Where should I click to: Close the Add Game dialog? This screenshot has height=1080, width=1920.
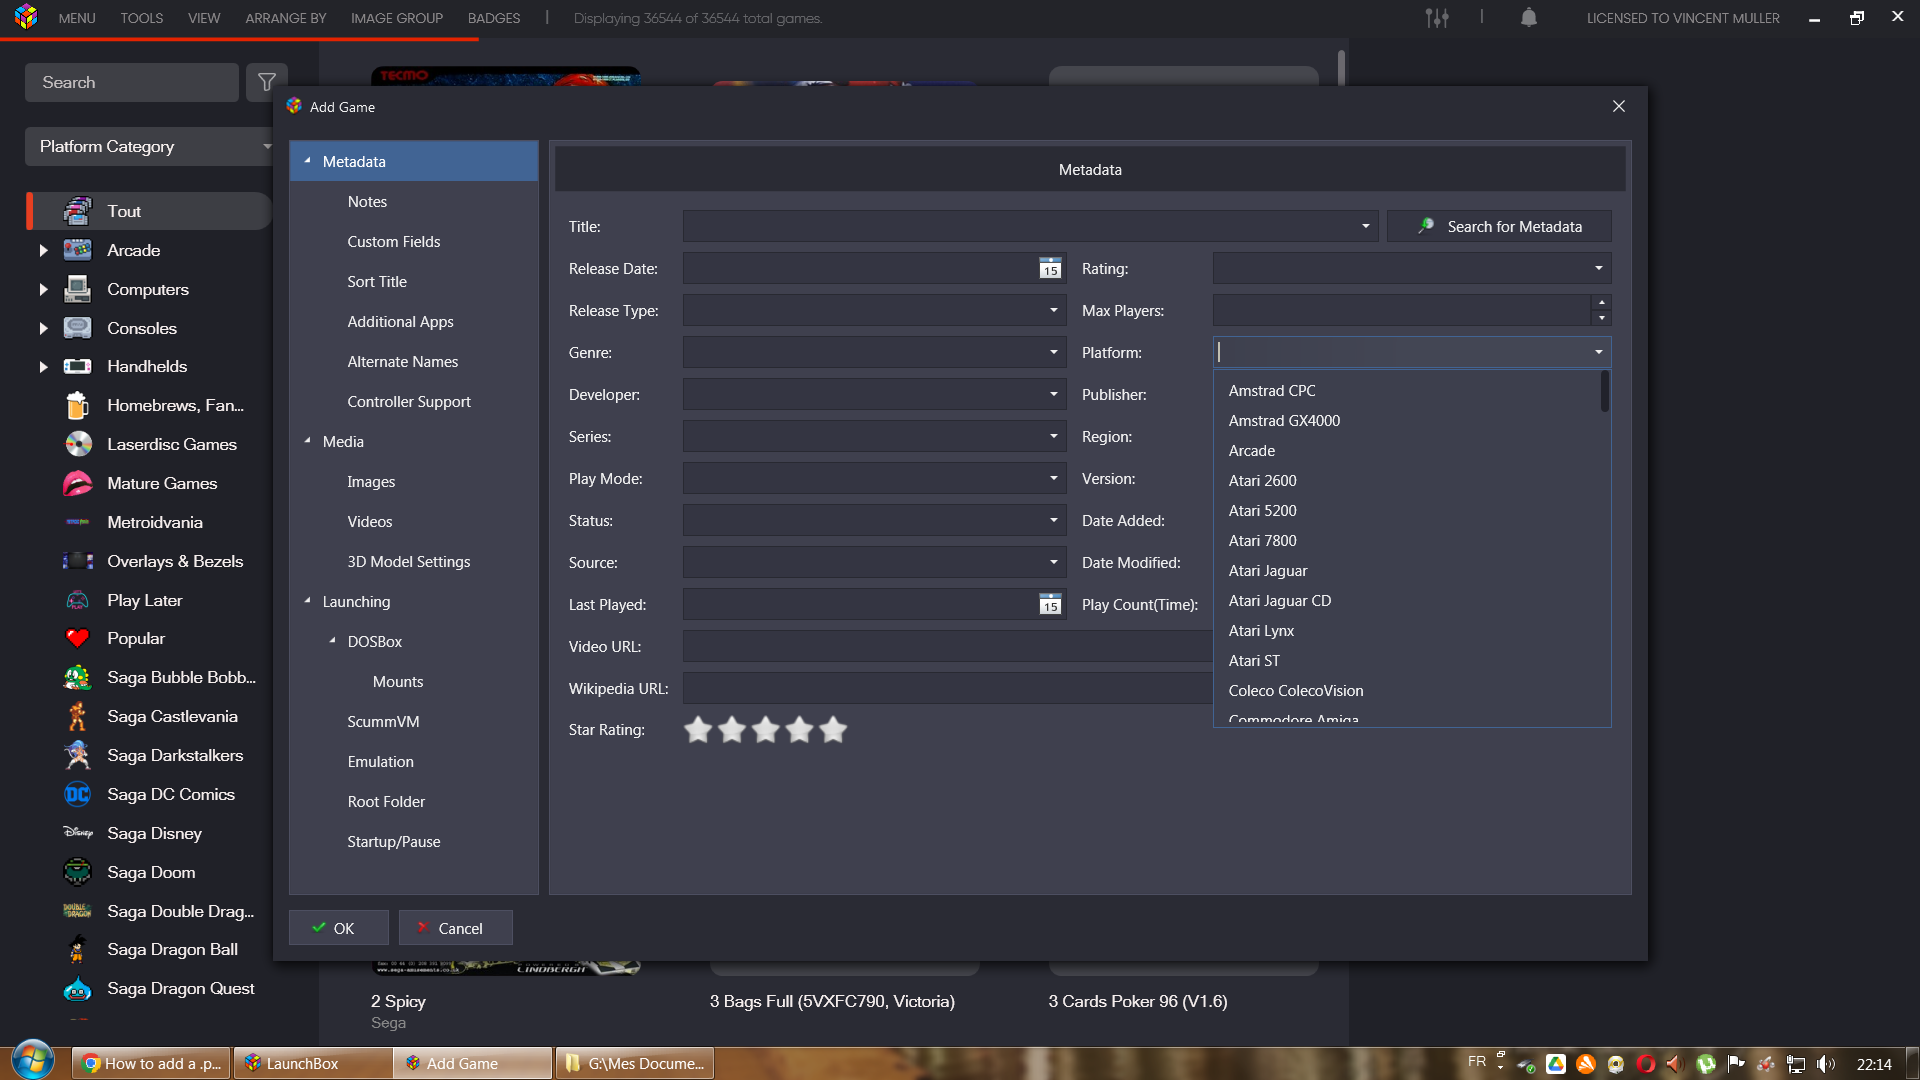tap(1619, 106)
